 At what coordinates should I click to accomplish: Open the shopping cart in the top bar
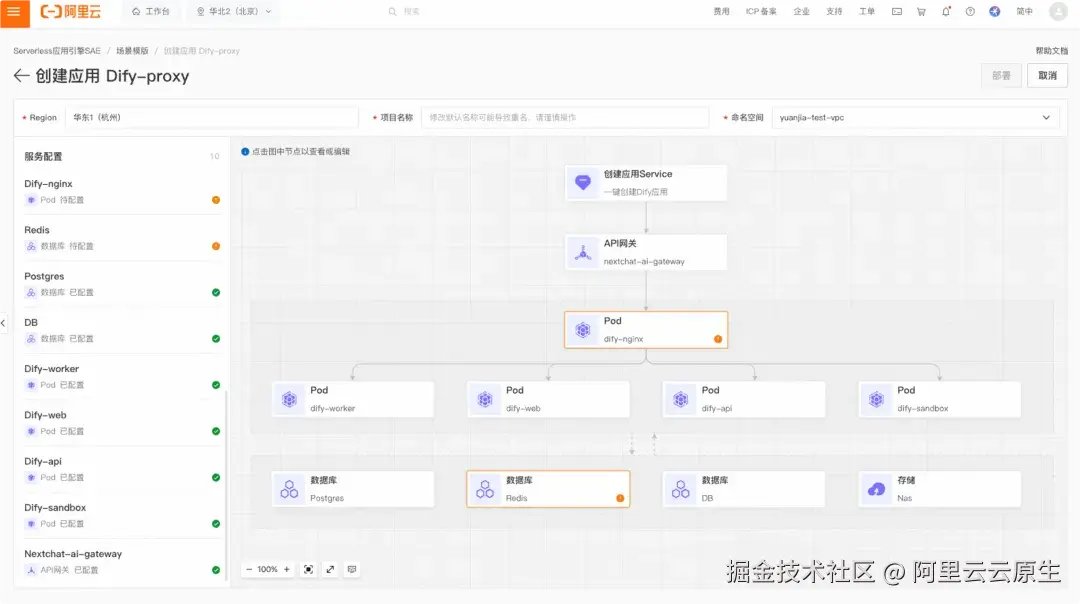tap(921, 11)
